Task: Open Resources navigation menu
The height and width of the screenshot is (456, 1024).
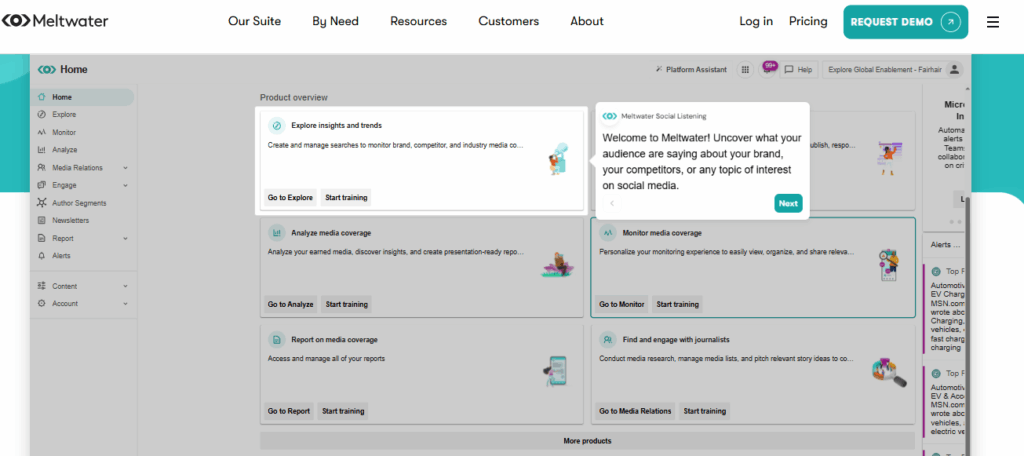Action: (x=419, y=22)
